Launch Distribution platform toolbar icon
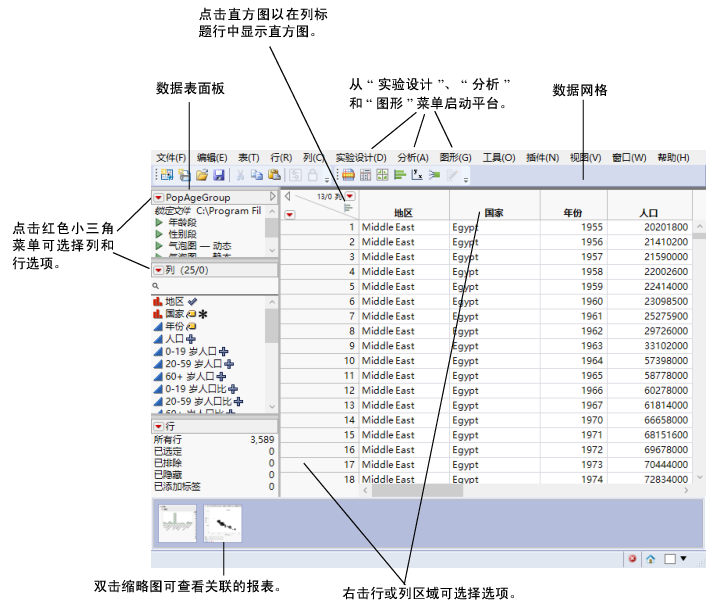This screenshot has width=717, height=611. pyautogui.click(x=348, y=175)
